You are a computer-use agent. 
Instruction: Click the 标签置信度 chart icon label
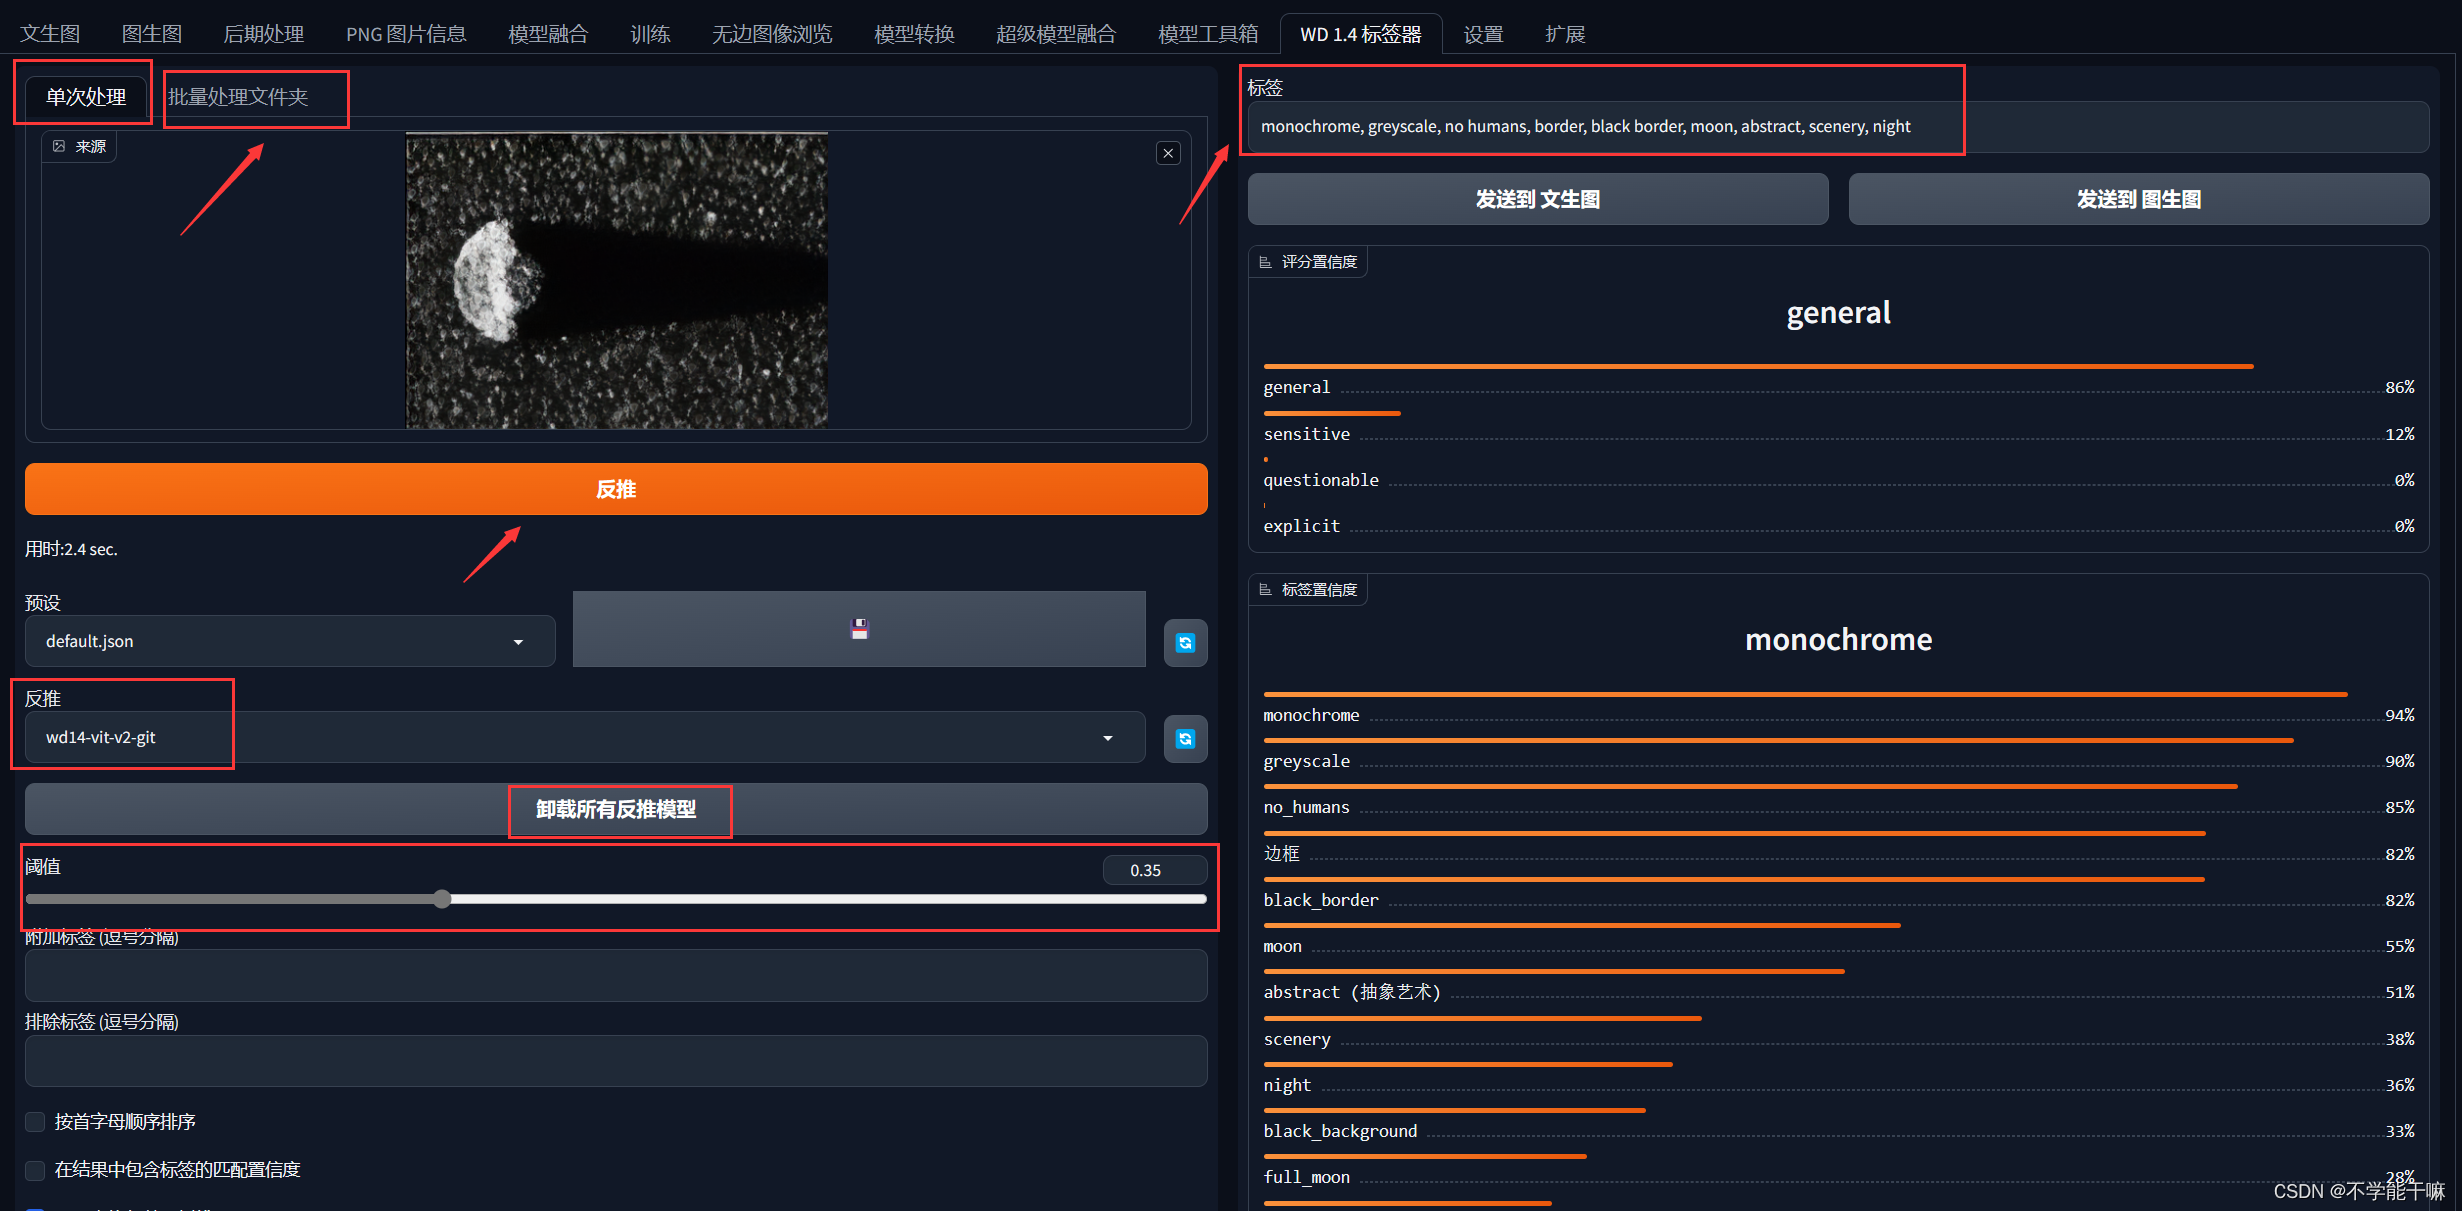click(x=1308, y=590)
